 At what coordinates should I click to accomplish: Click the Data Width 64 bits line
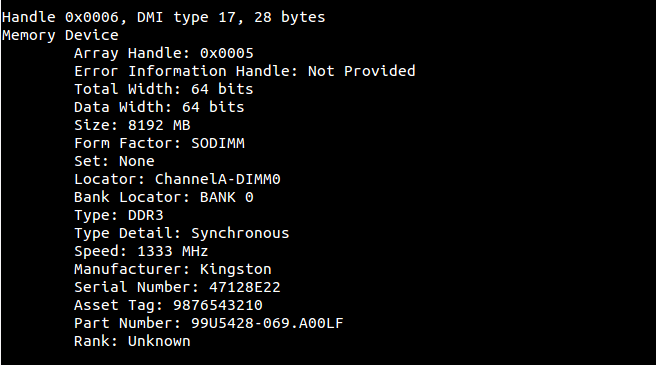[159, 107]
